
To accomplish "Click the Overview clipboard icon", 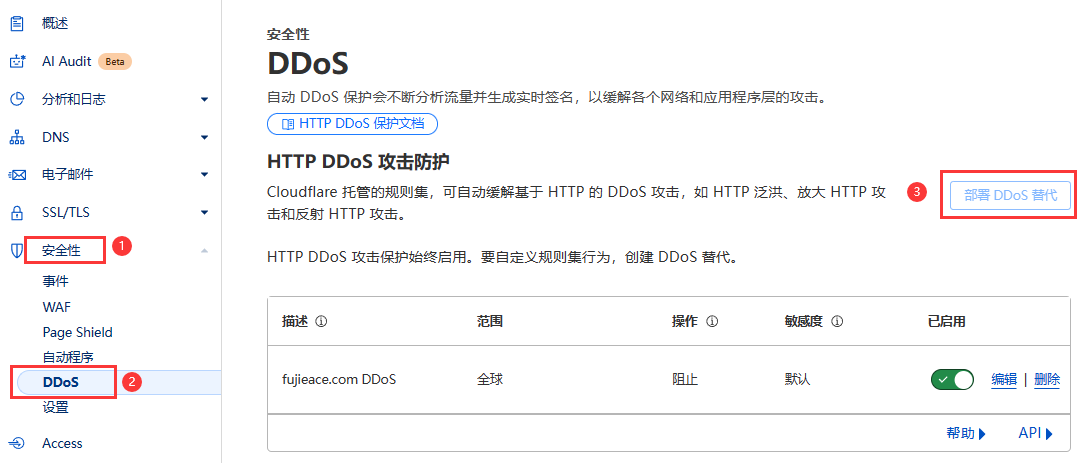I will pyautogui.click(x=17, y=24).
